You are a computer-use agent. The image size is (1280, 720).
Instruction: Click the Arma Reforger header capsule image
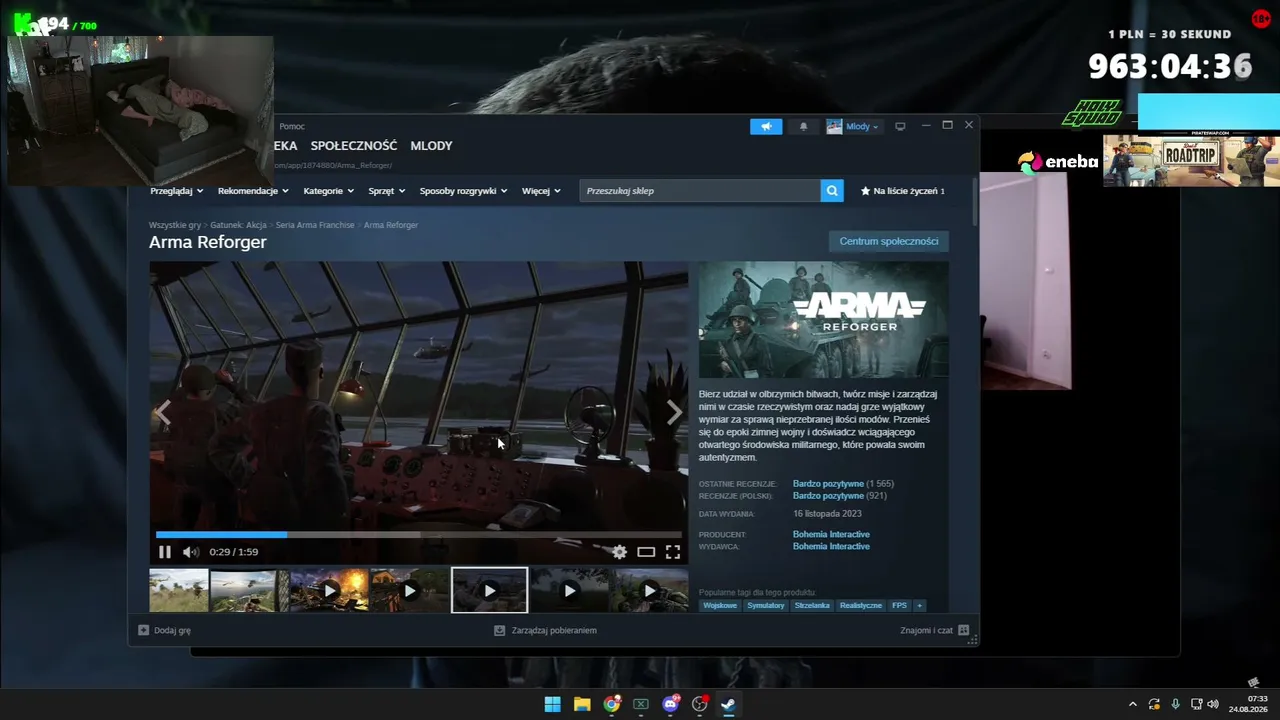coord(823,320)
